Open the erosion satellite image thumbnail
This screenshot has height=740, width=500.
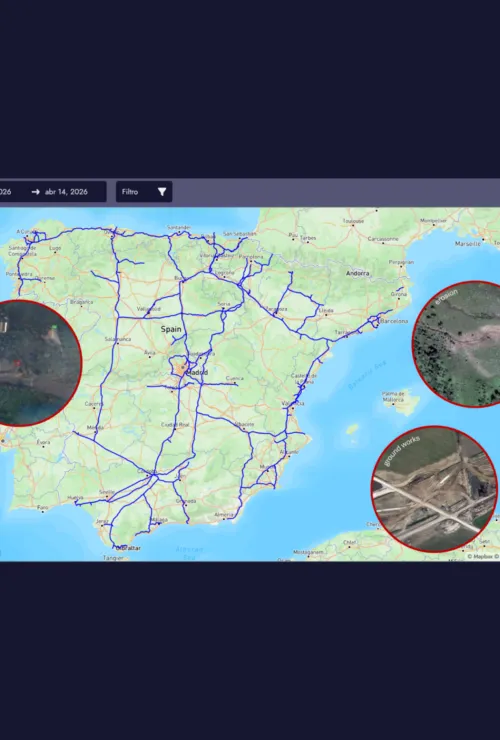coord(458,344)
